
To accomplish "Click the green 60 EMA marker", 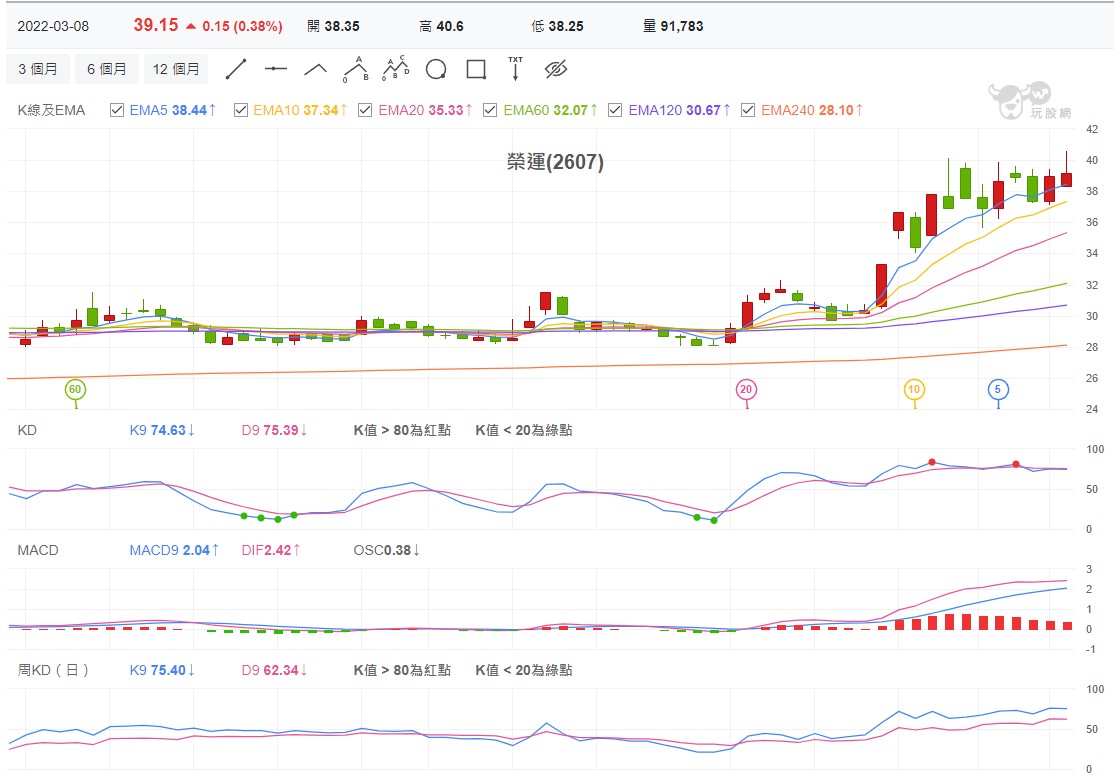I will [75, 390].
